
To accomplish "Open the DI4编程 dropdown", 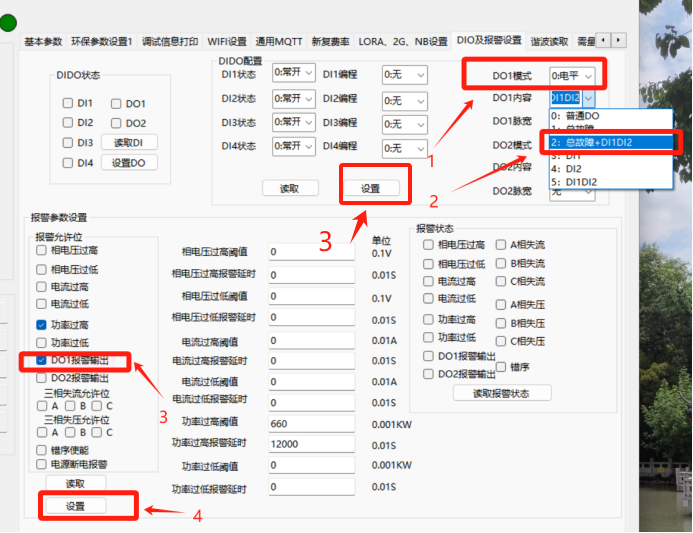I will pyautogui.click(x=404, y=147).
